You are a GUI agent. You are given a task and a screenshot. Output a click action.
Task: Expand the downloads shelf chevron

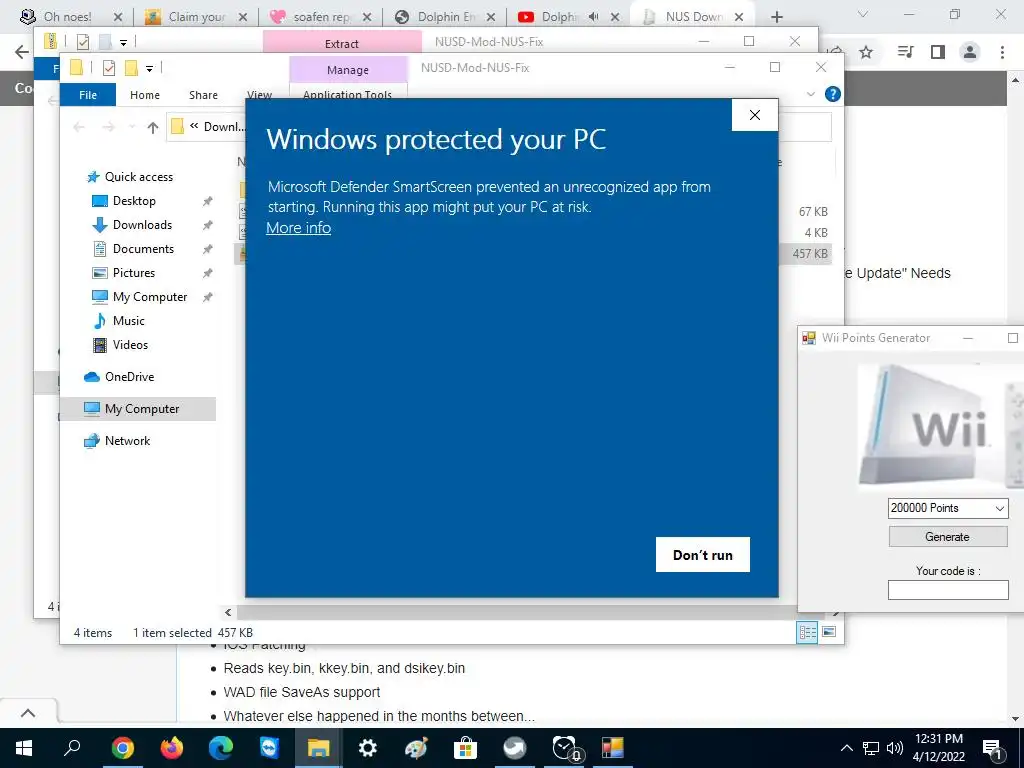pyautogui.click(x=27, y=713)
